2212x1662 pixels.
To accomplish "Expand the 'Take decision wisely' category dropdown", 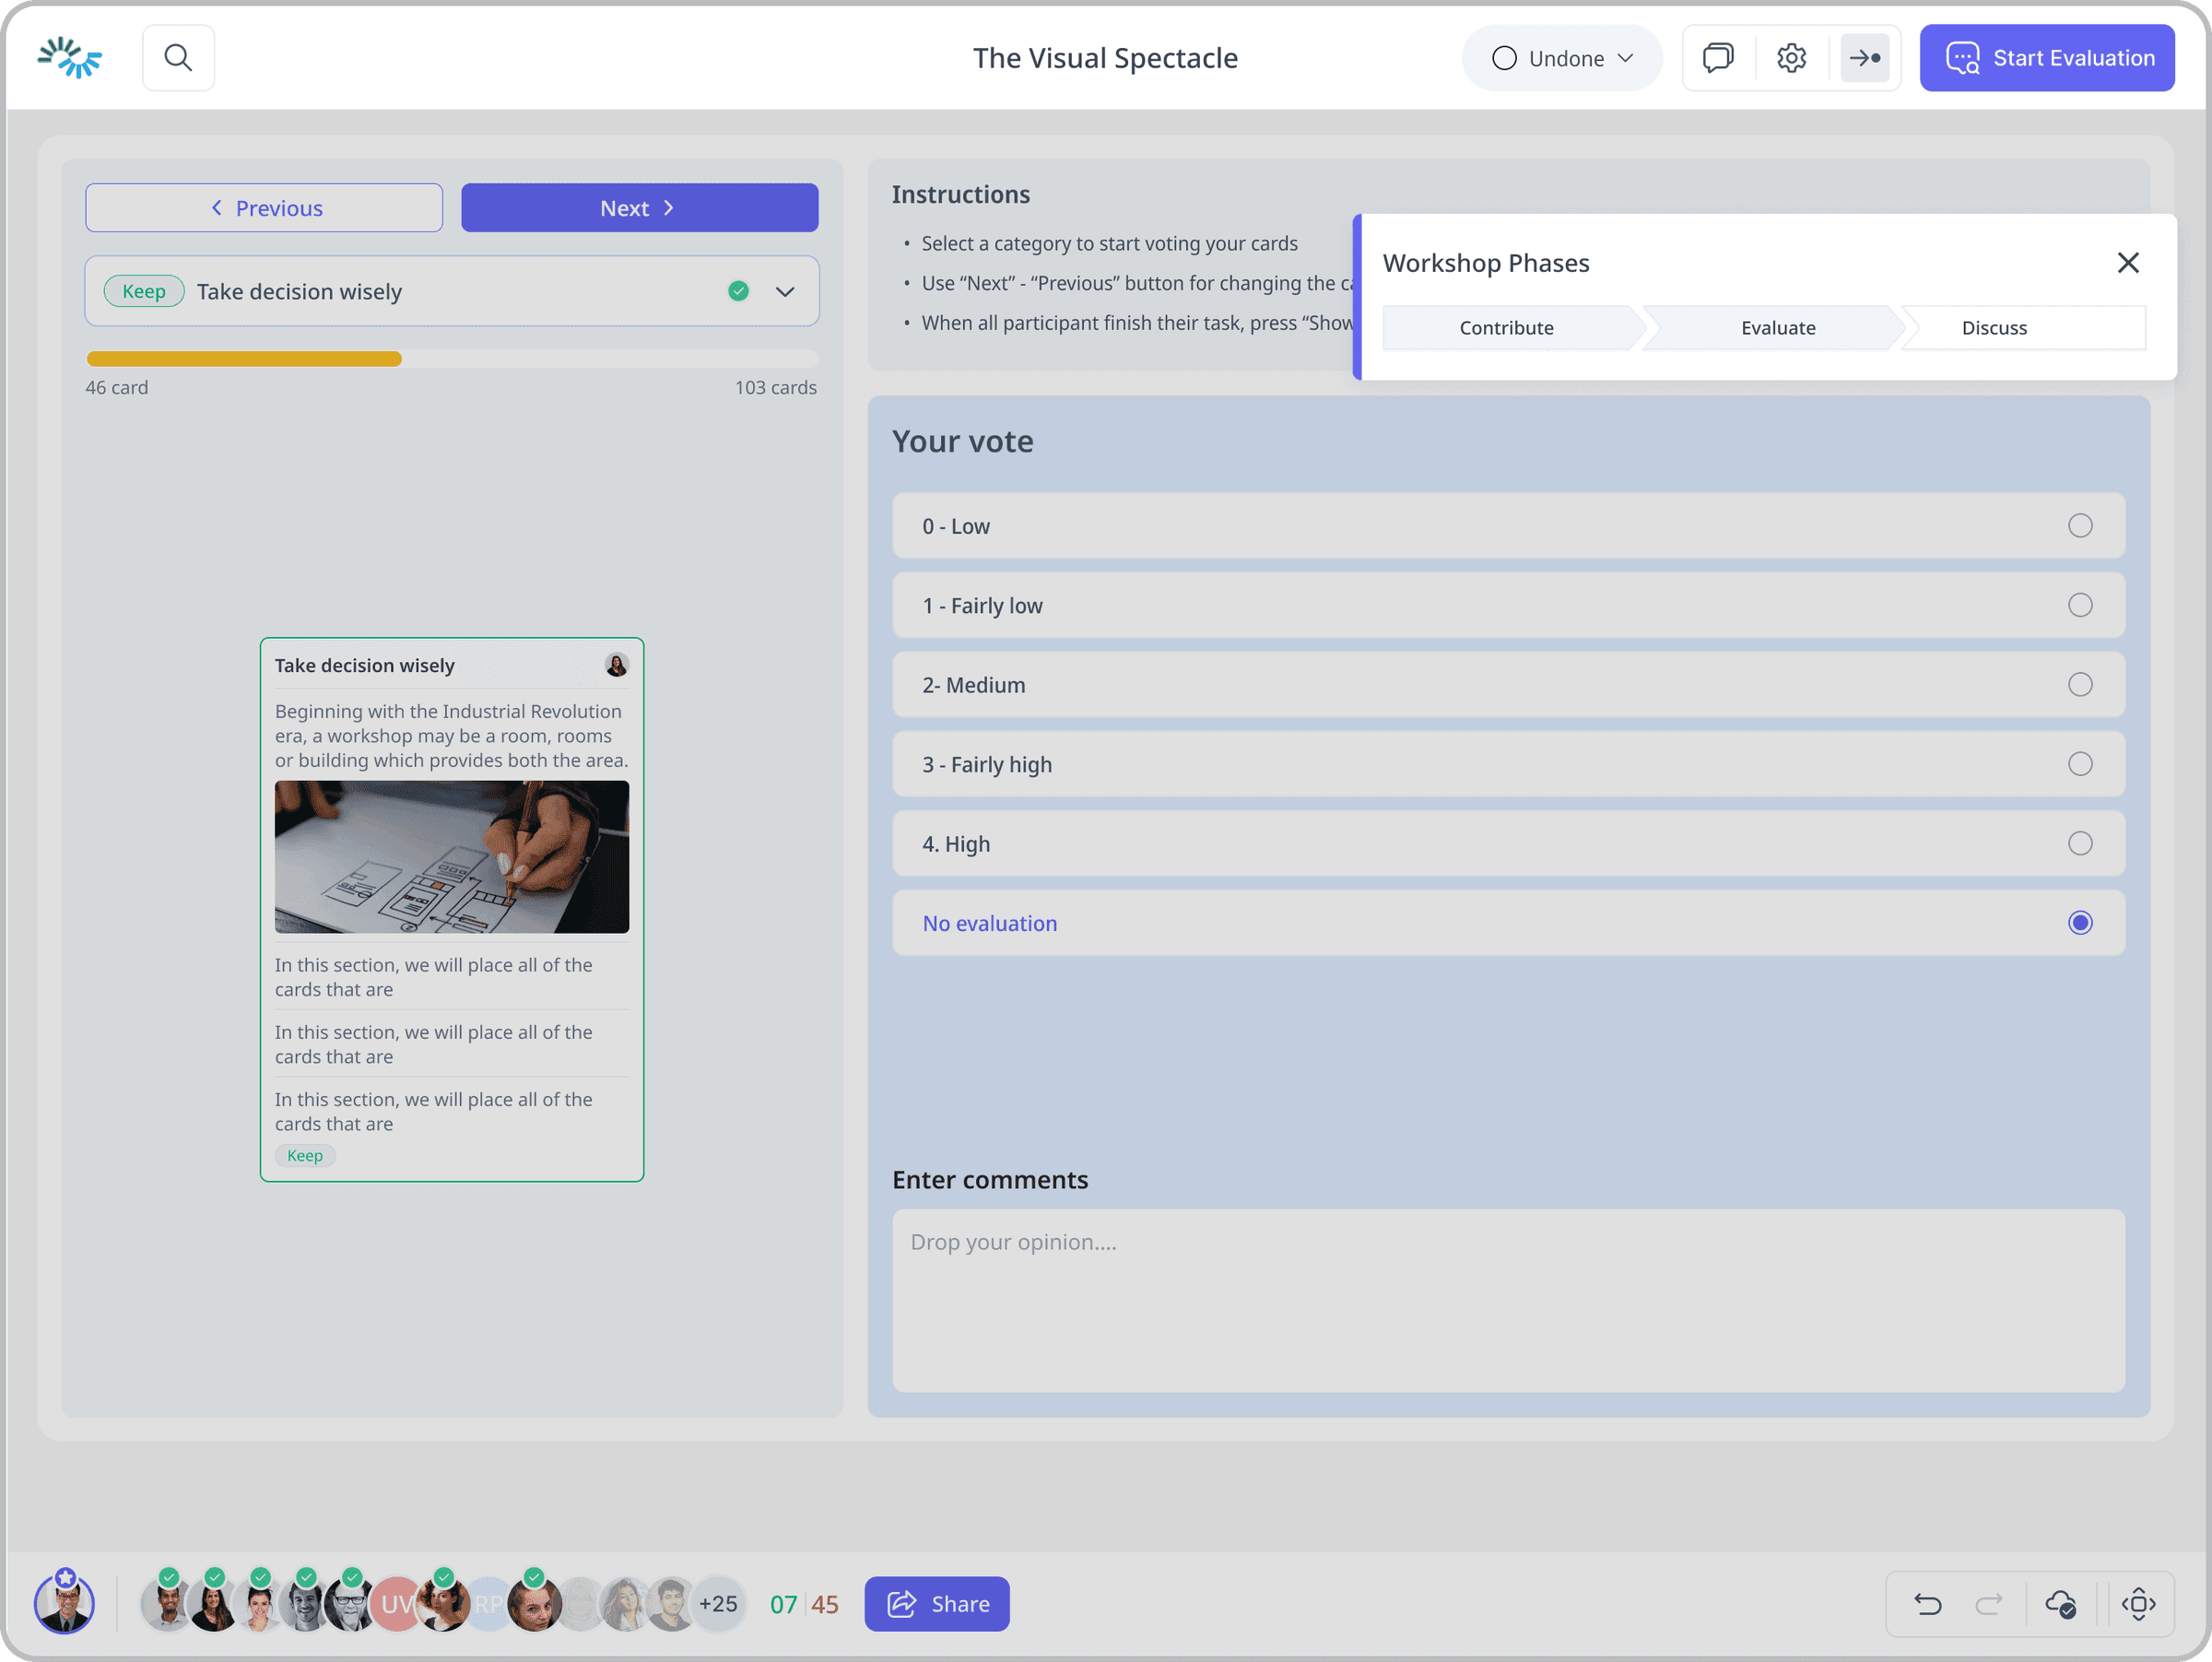I will click(x=785, y=292).
